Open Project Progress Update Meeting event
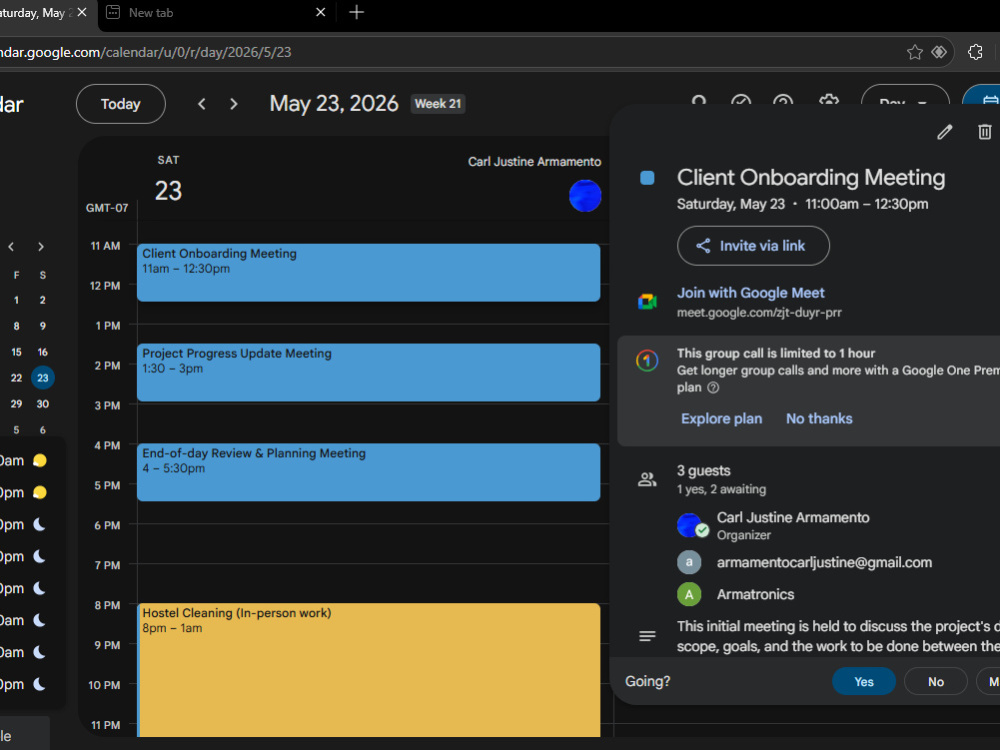This screenshot has height=750, width=1000. point(369,372)
